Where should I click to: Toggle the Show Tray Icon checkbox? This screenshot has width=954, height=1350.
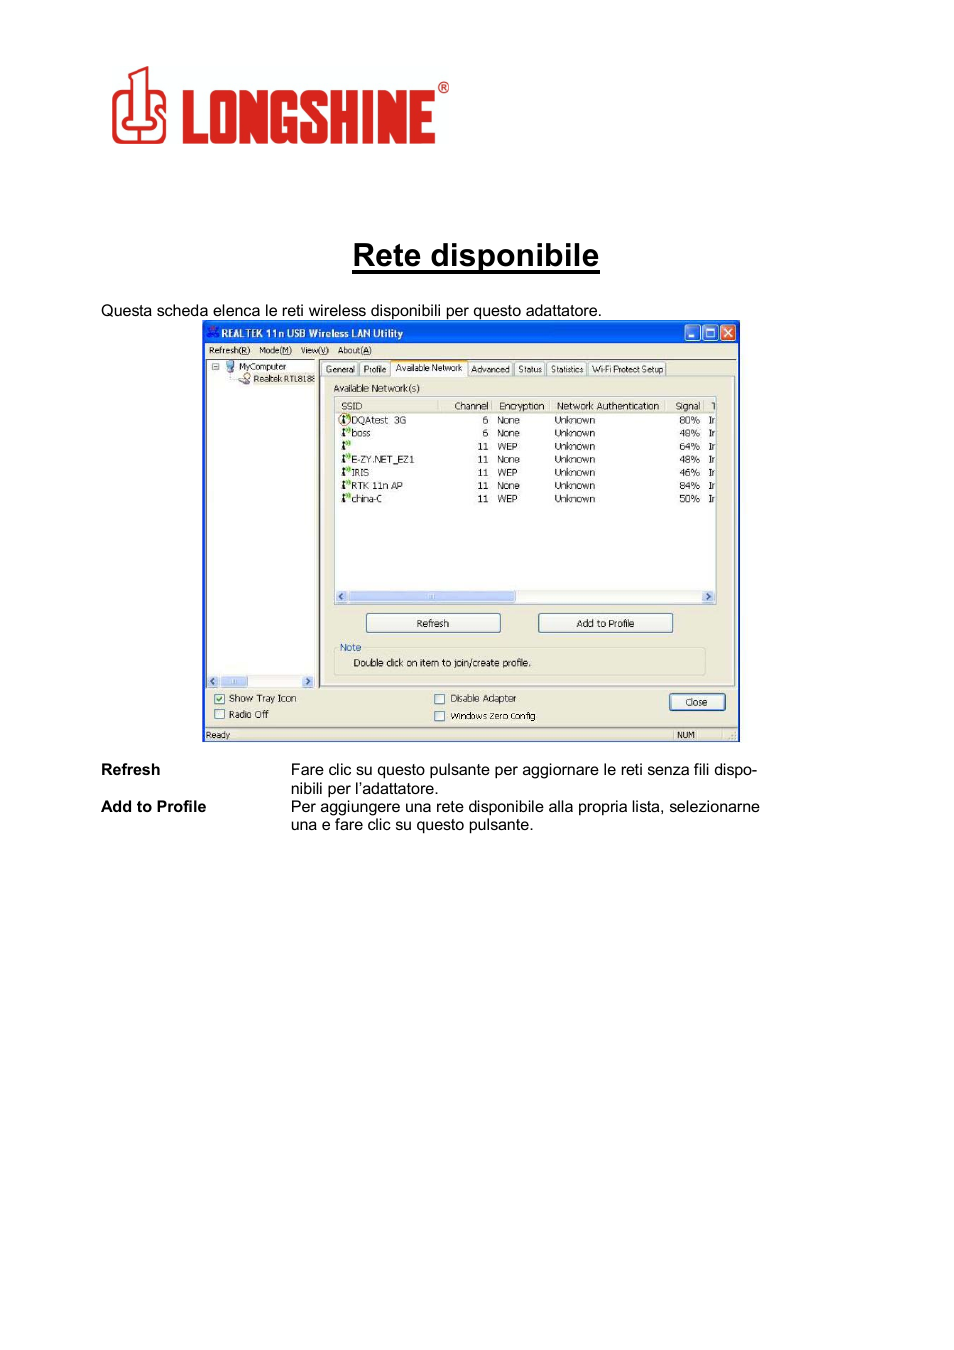pos(219,699)
